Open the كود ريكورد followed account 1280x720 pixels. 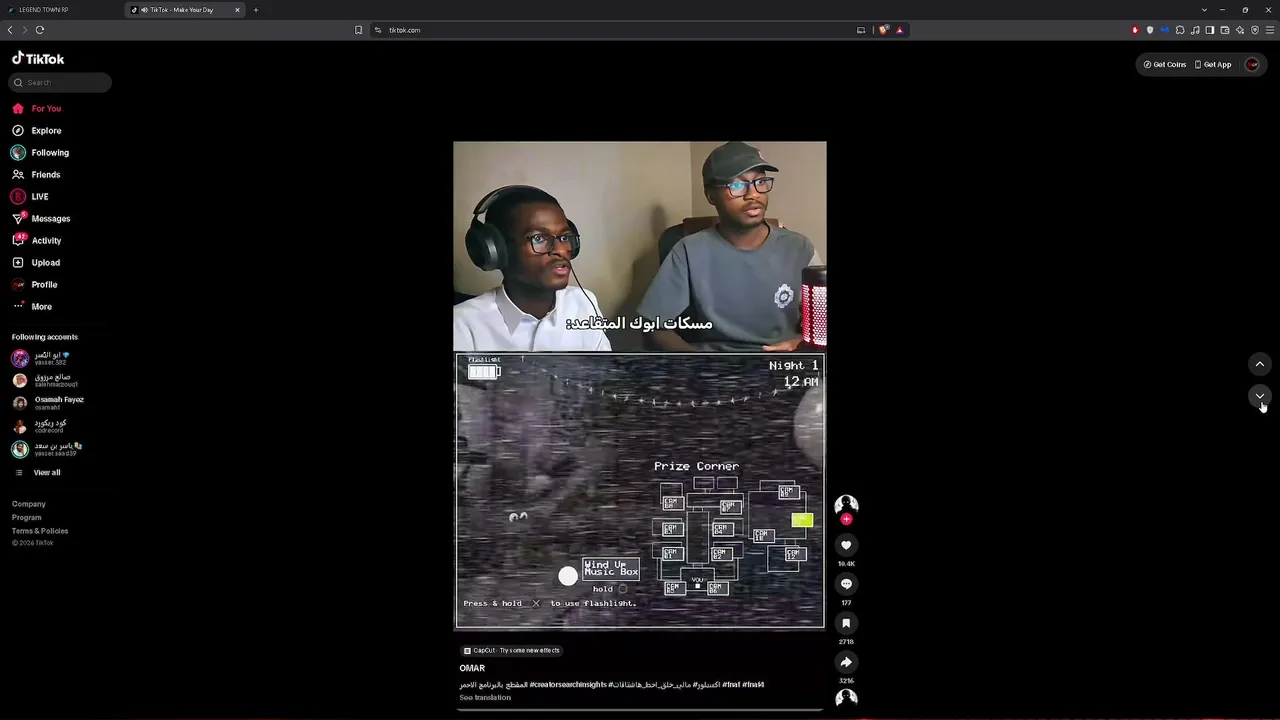[40, 426]
